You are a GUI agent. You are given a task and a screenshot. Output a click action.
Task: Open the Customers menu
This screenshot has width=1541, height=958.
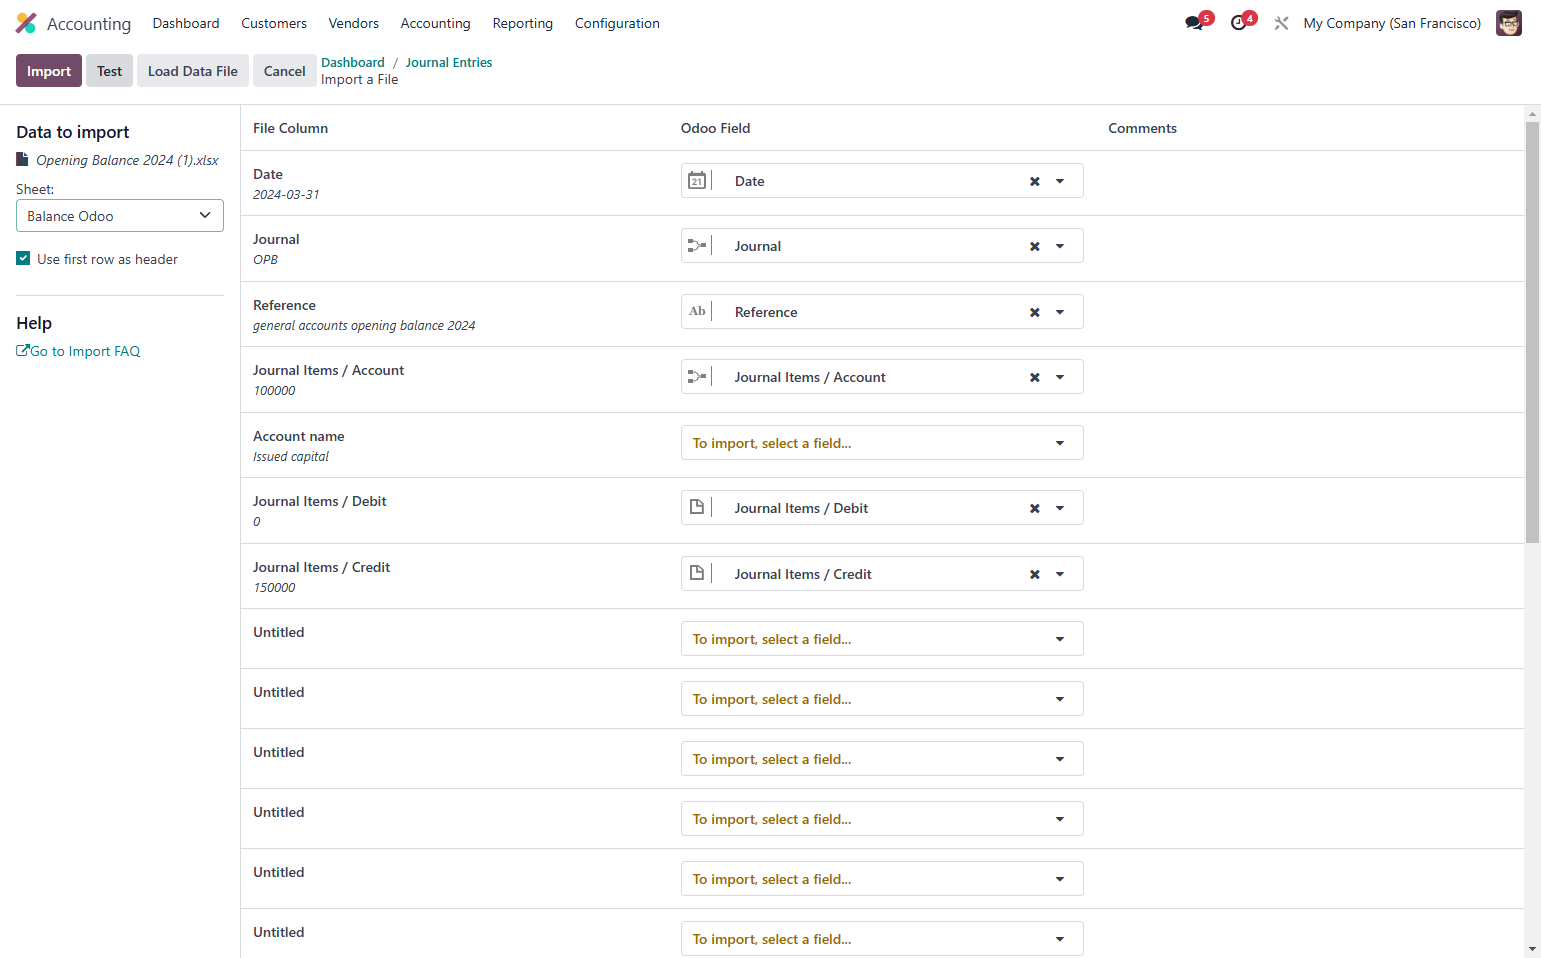274,23
